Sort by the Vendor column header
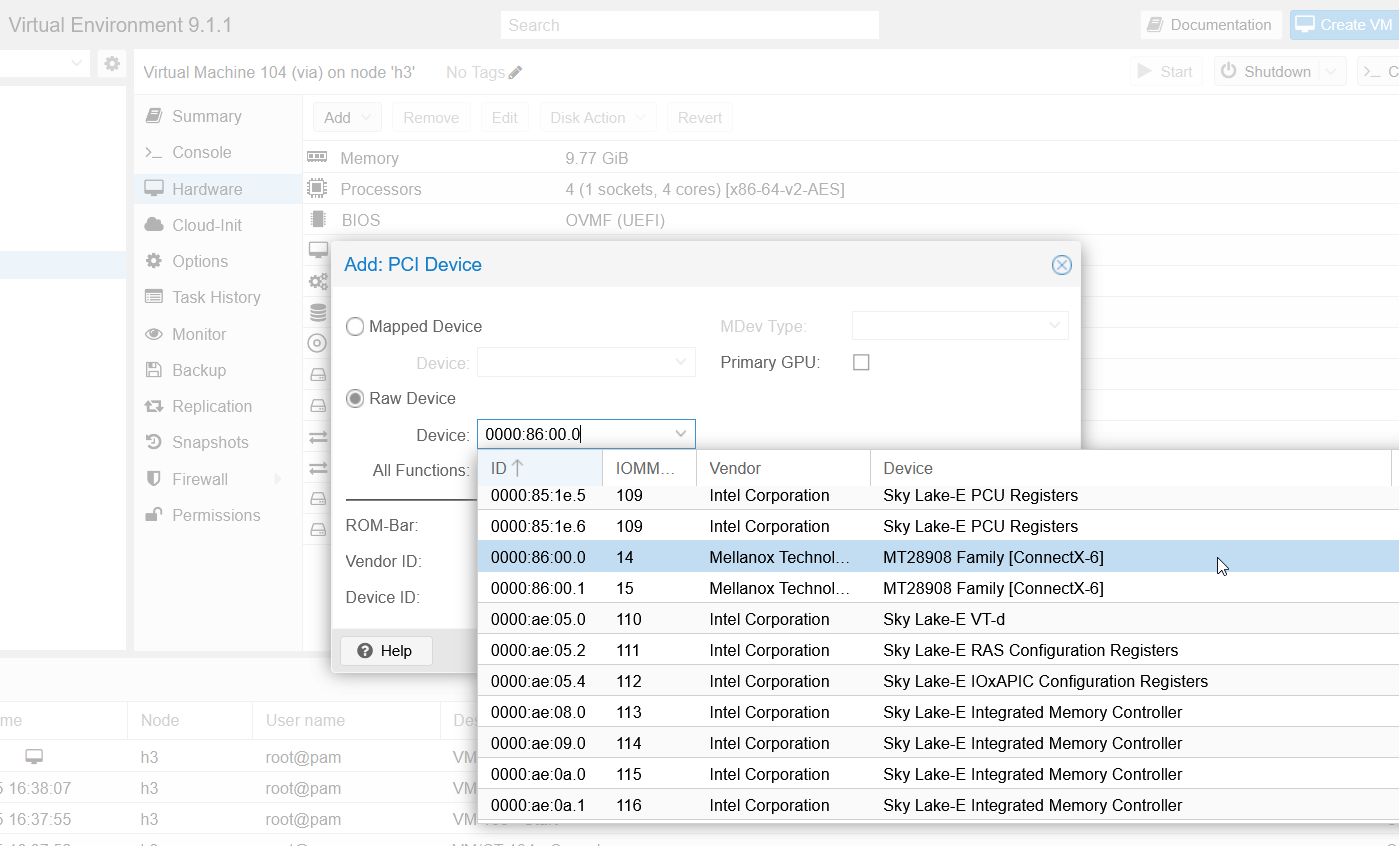1399x846 pixels. (783, 468)
